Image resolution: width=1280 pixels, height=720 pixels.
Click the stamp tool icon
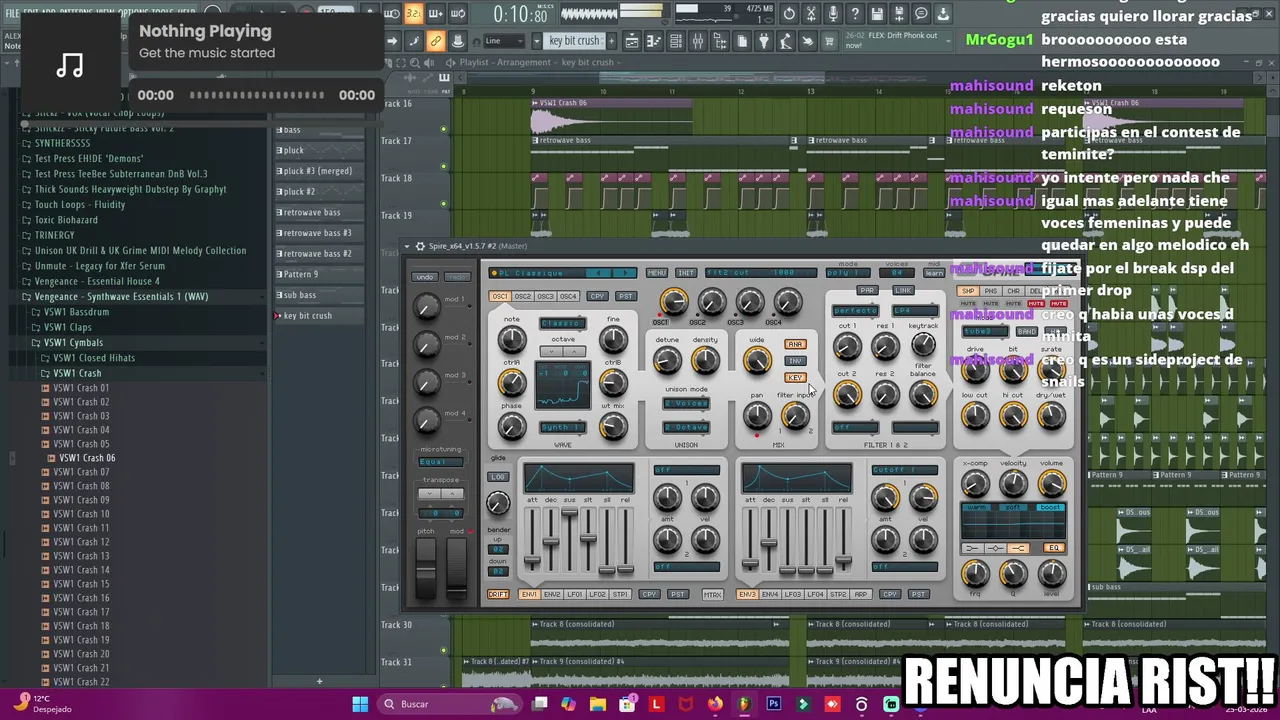[x=458, y=41]
